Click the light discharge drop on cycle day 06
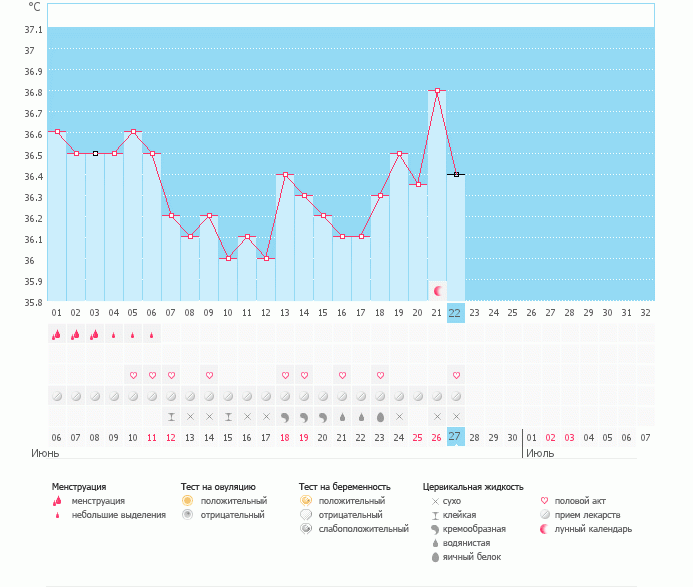Screen dimensions: 693x587 pos(152,336)
